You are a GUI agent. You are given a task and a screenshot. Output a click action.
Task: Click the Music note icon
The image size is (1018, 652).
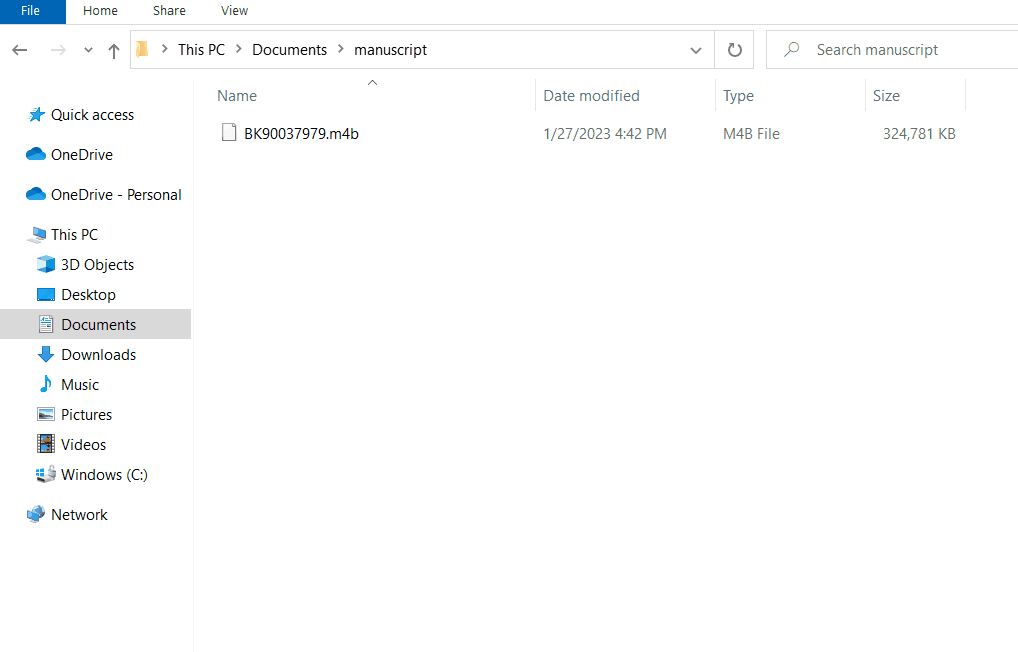45,385
